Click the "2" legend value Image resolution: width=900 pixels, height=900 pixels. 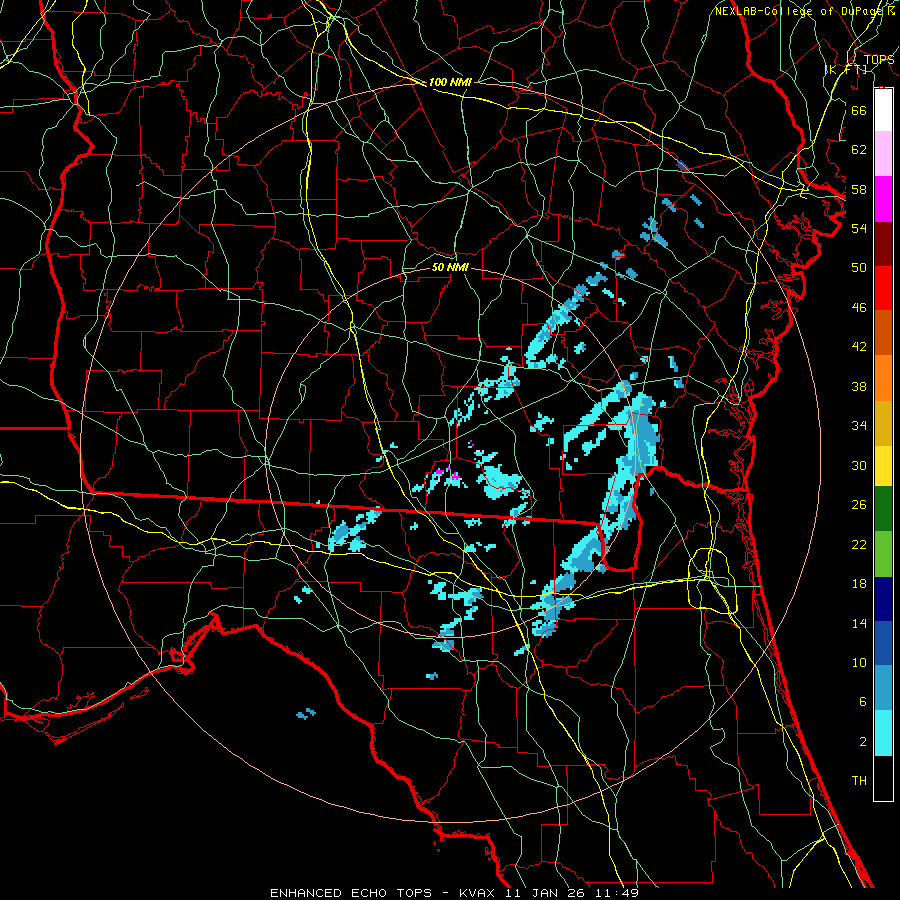[862, 742]
